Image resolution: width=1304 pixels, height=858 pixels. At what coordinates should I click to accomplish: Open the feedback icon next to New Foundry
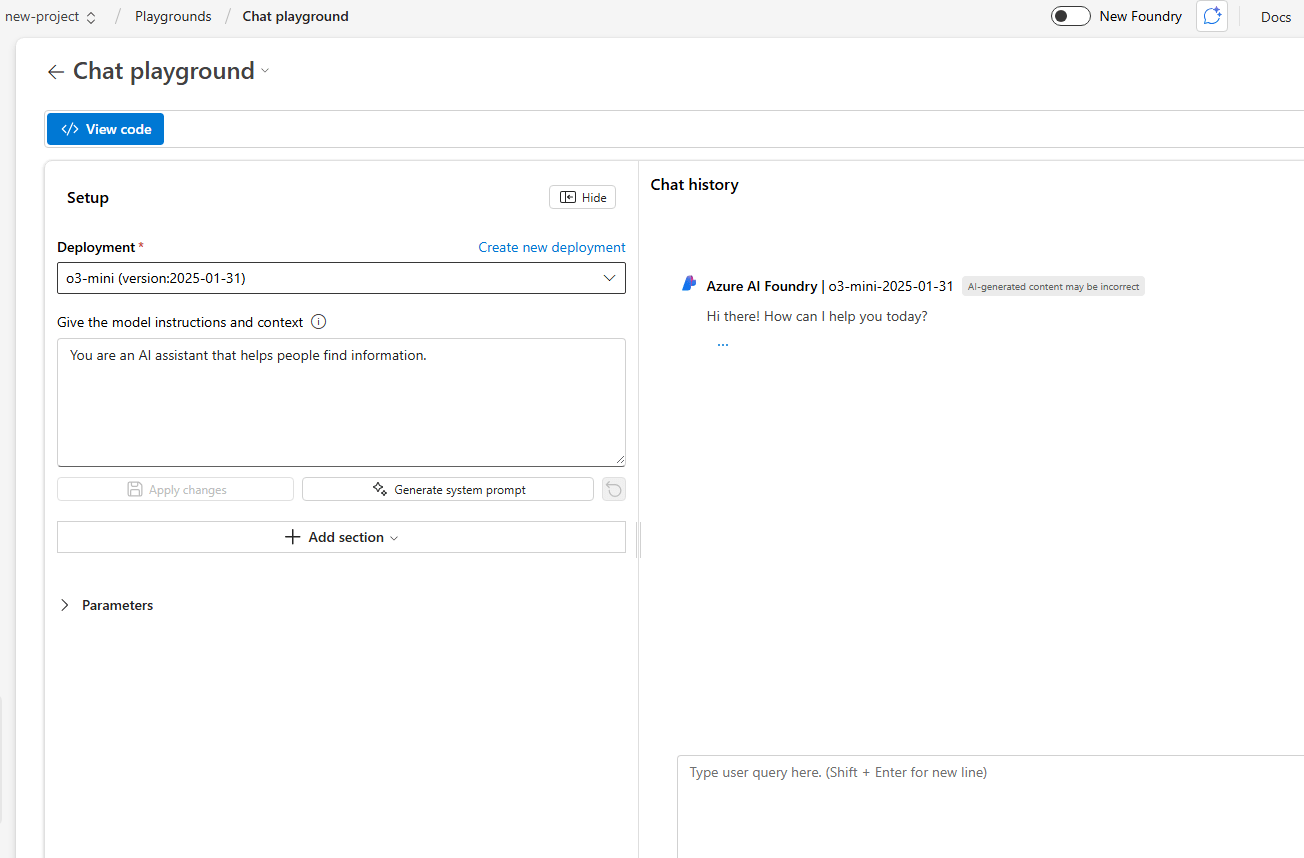click(x=1211, y=16)
